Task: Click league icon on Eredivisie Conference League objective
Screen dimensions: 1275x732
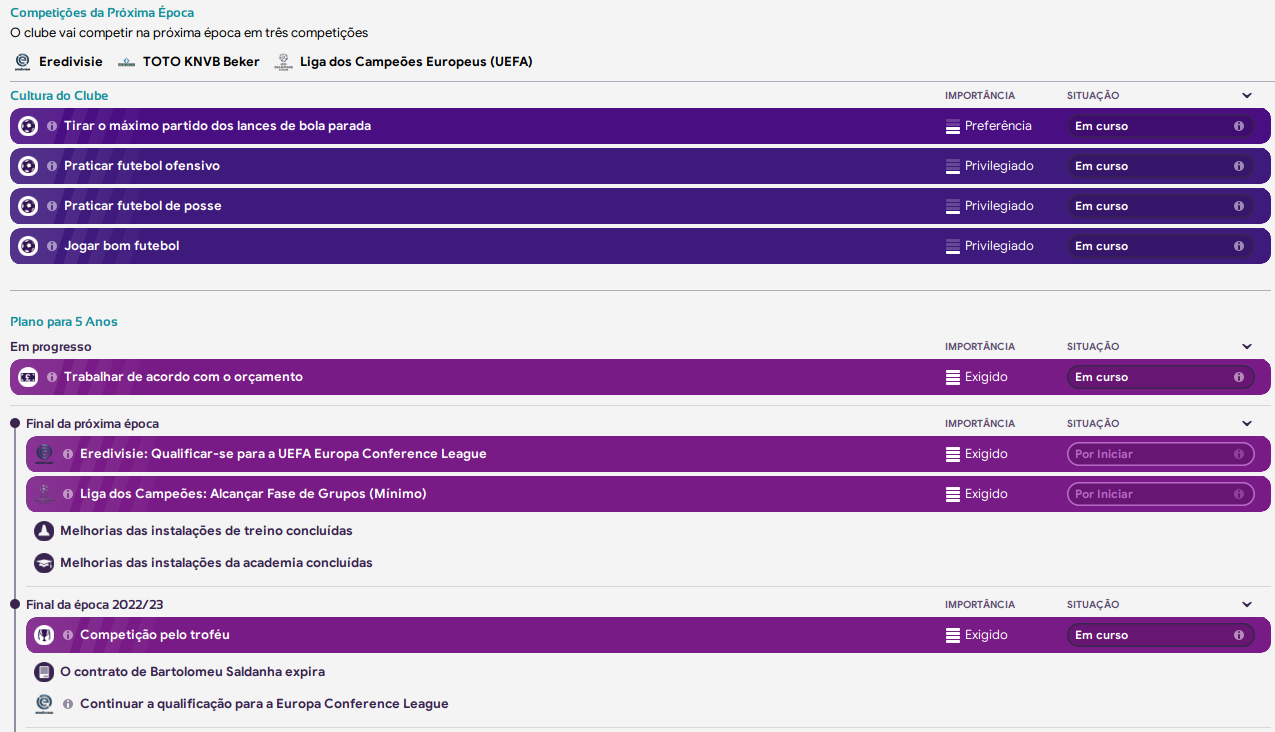Action: pos(44,454)
